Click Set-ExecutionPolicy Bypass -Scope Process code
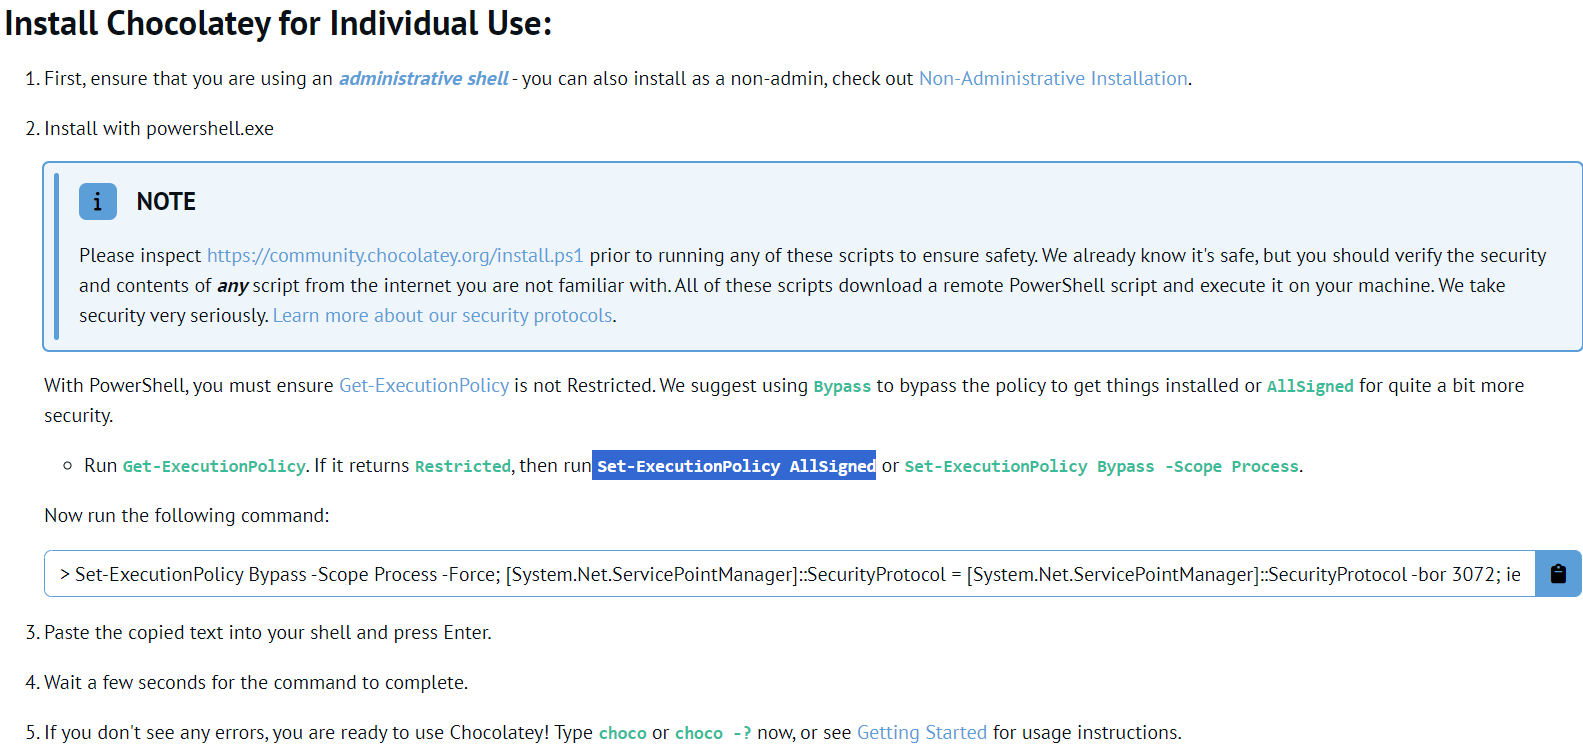The image size is (1583, 746). [1102, 467]
